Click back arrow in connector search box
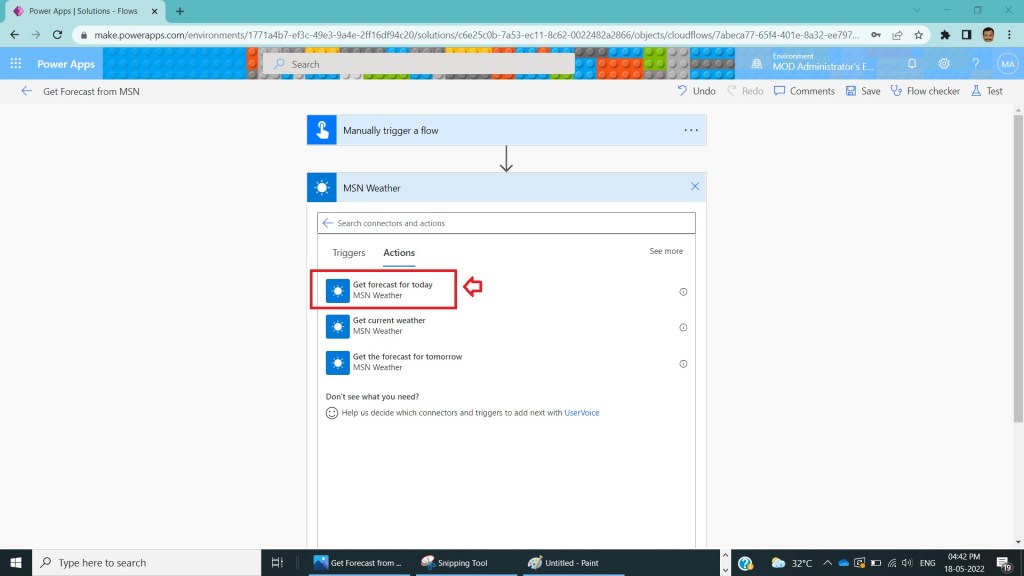This screenshot has height=576, width=1024. (x=327, y=223)
